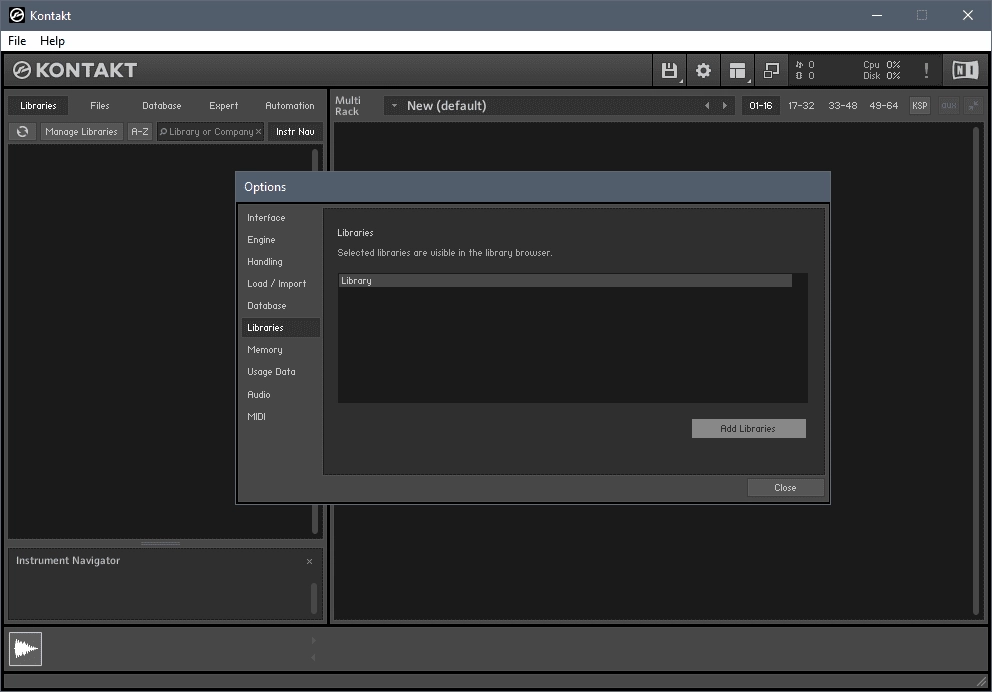Viewport: 992px width, 692px height.
Task: Click the Library column header
Action: tap(565, 281)
